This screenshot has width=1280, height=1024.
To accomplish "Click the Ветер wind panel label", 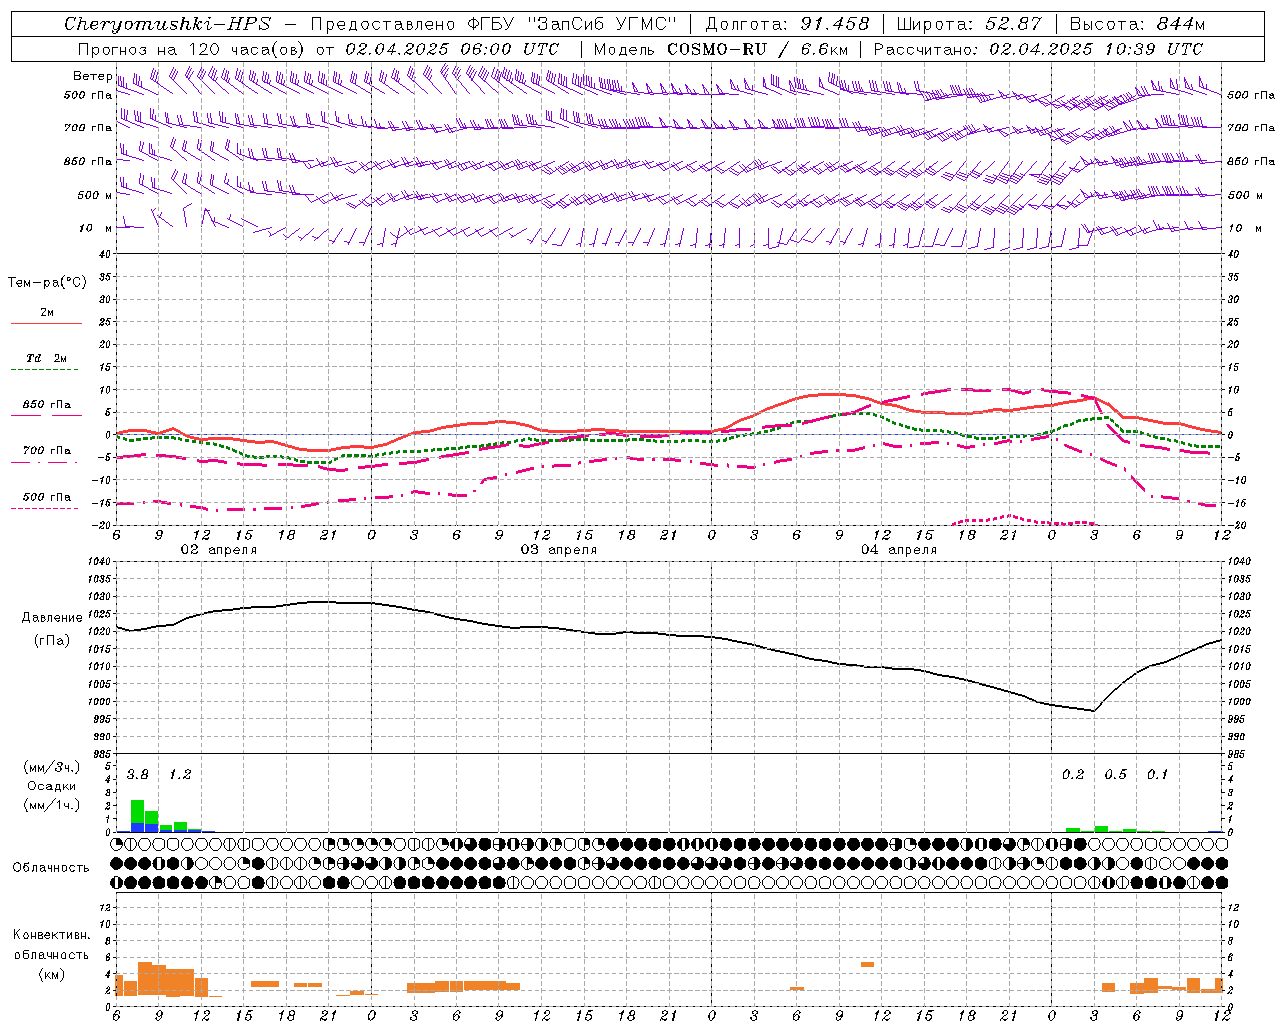I will pyautogui.click(x=92, y=76).
